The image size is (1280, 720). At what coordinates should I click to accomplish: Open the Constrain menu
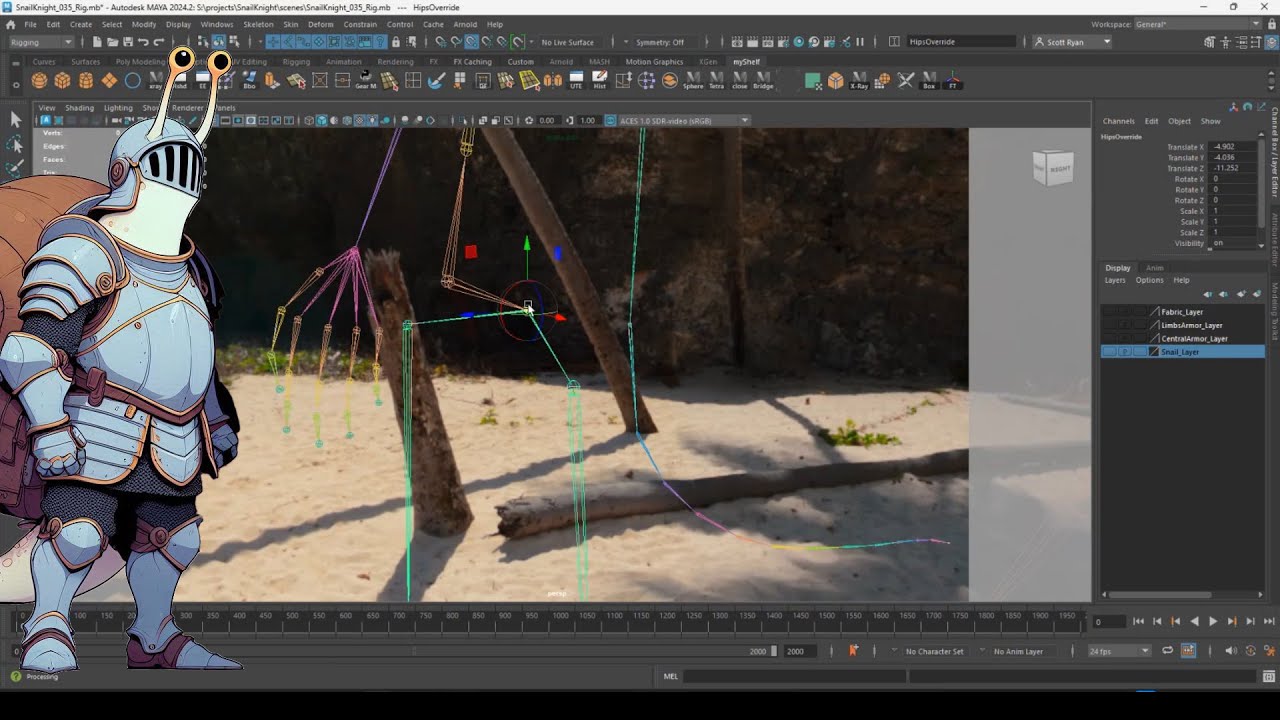pos(360,24)
